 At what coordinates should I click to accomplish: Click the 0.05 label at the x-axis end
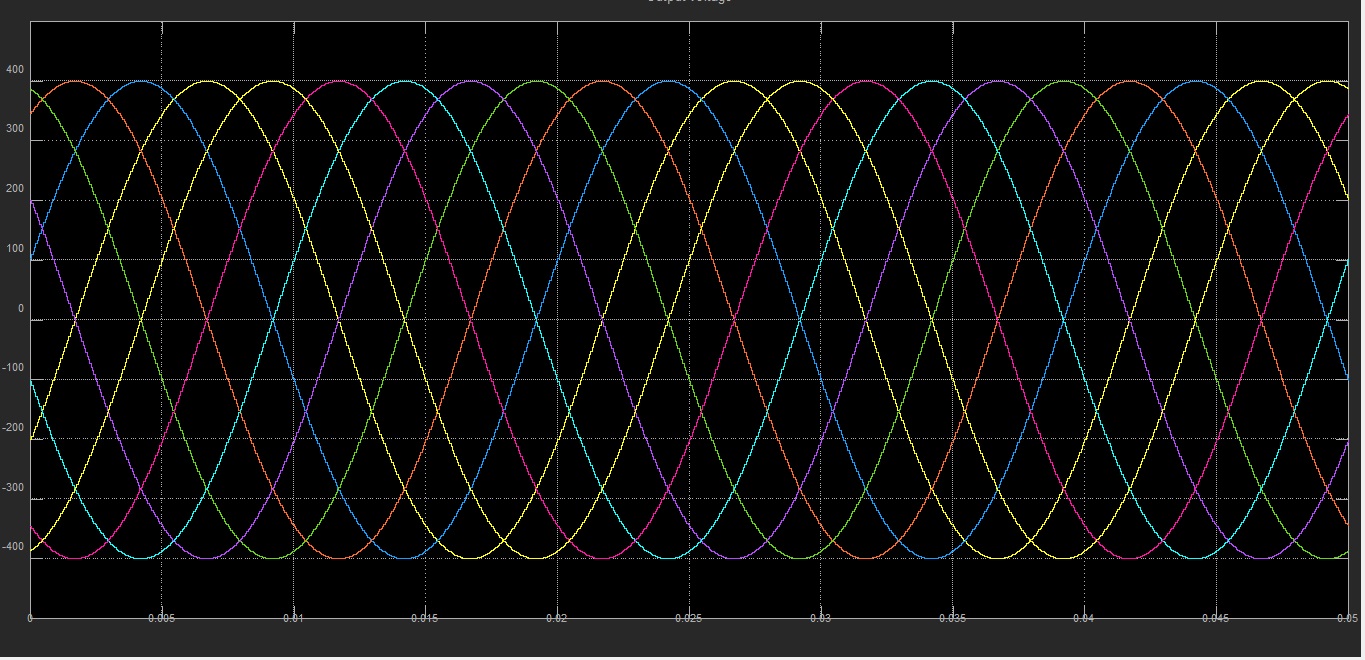point(1349,619)
